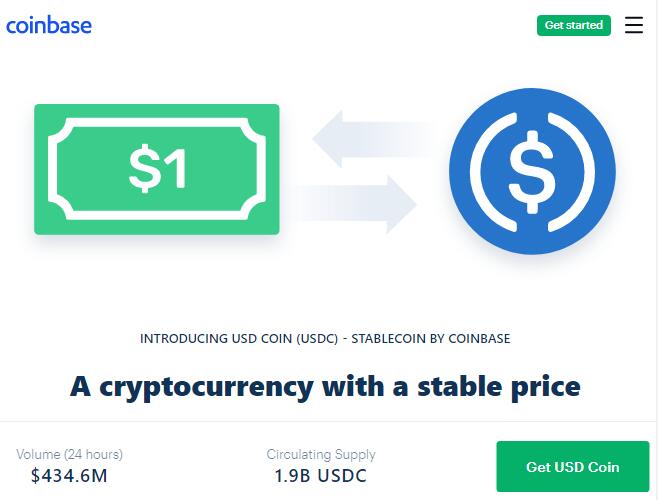Click the Get USD Coin button

click(x=573, y=466)
